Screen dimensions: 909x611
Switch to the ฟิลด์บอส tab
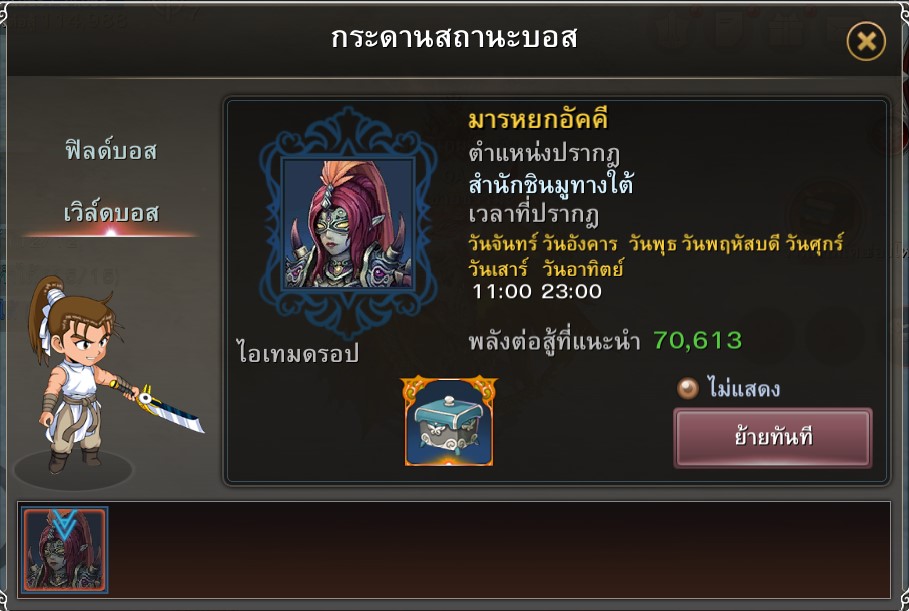coord(111,151)
